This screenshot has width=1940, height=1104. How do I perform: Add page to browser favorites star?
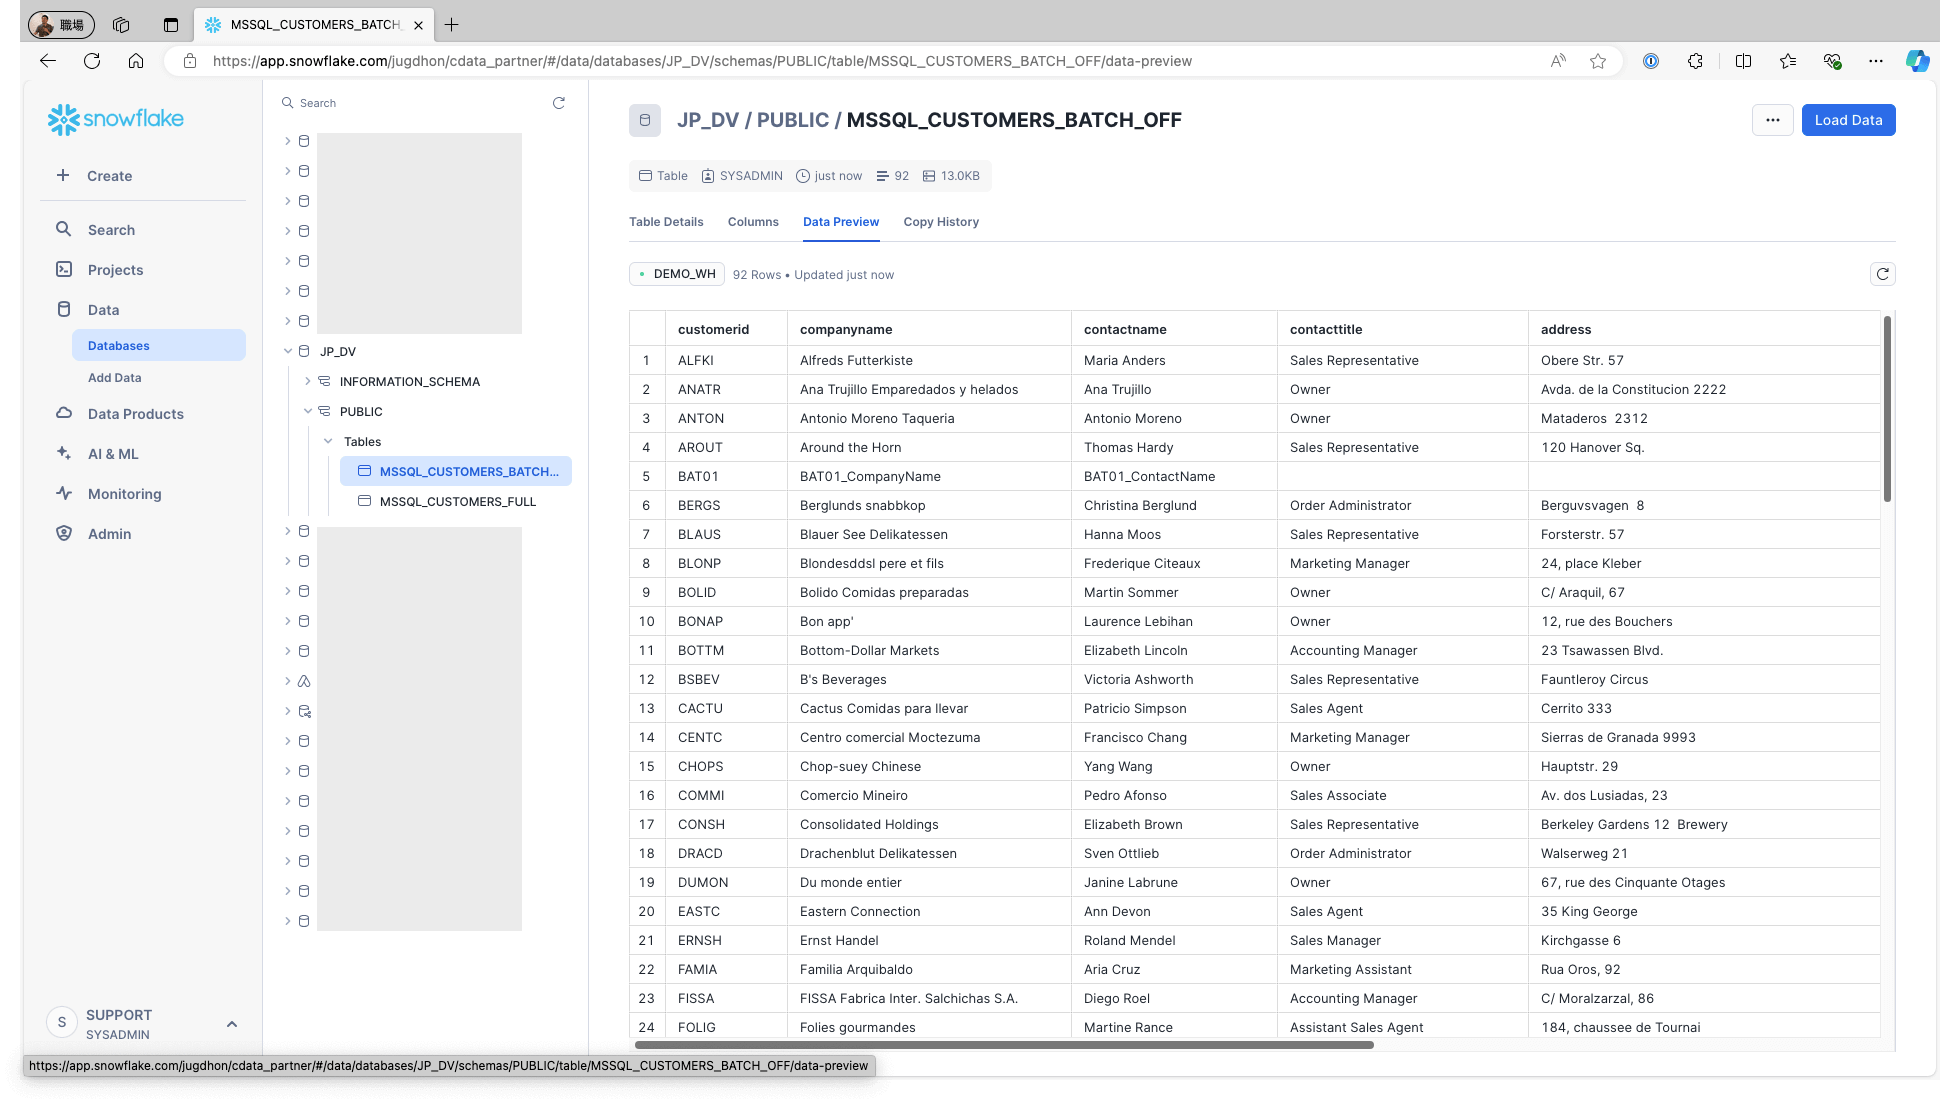pos(1598,61)
